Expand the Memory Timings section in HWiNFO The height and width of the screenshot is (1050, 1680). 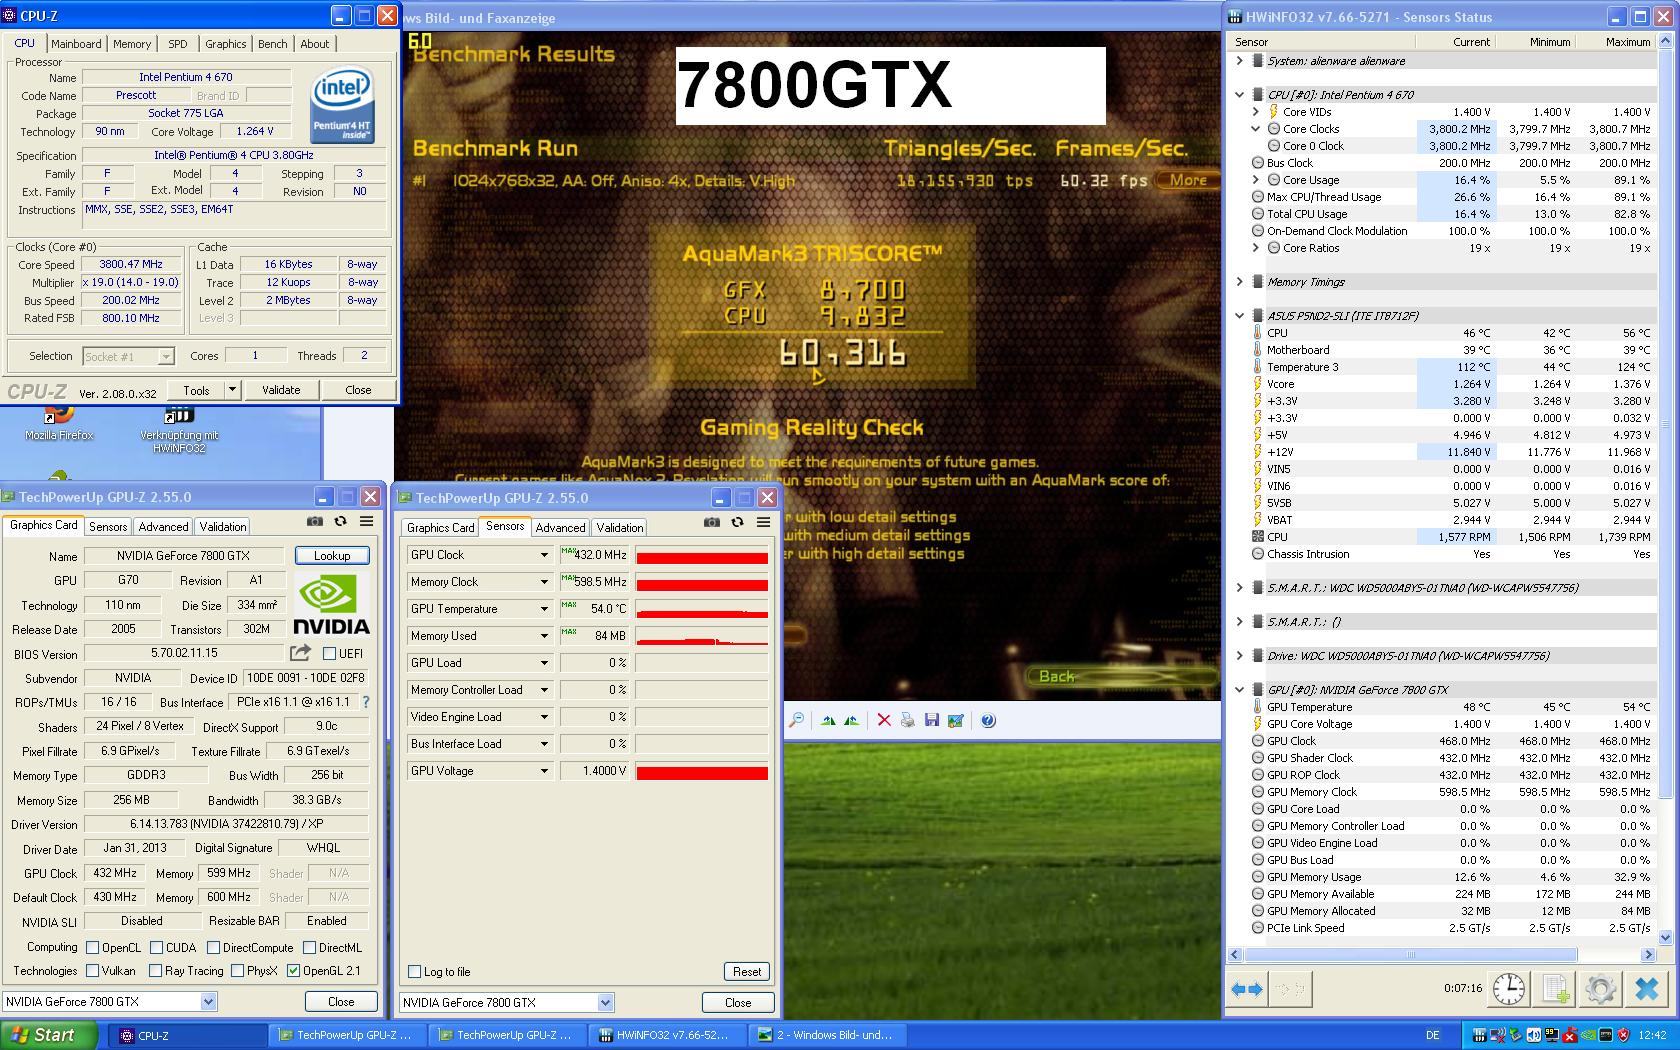click(1239, 282)
